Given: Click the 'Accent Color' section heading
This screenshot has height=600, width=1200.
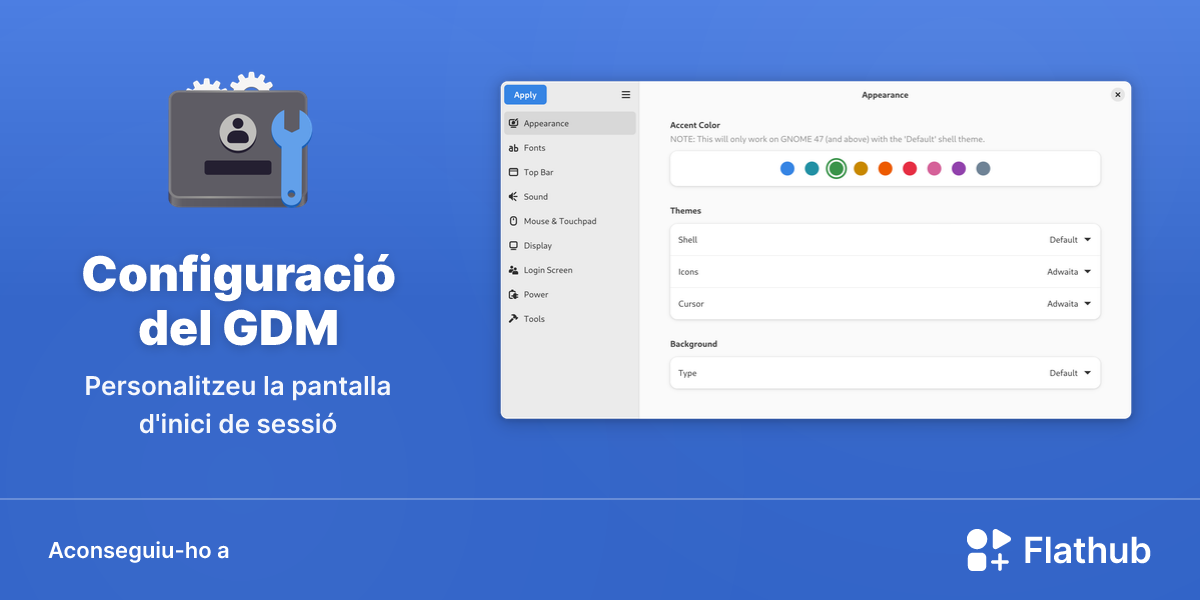Looking at the screenshot, I should coord(695,125).
